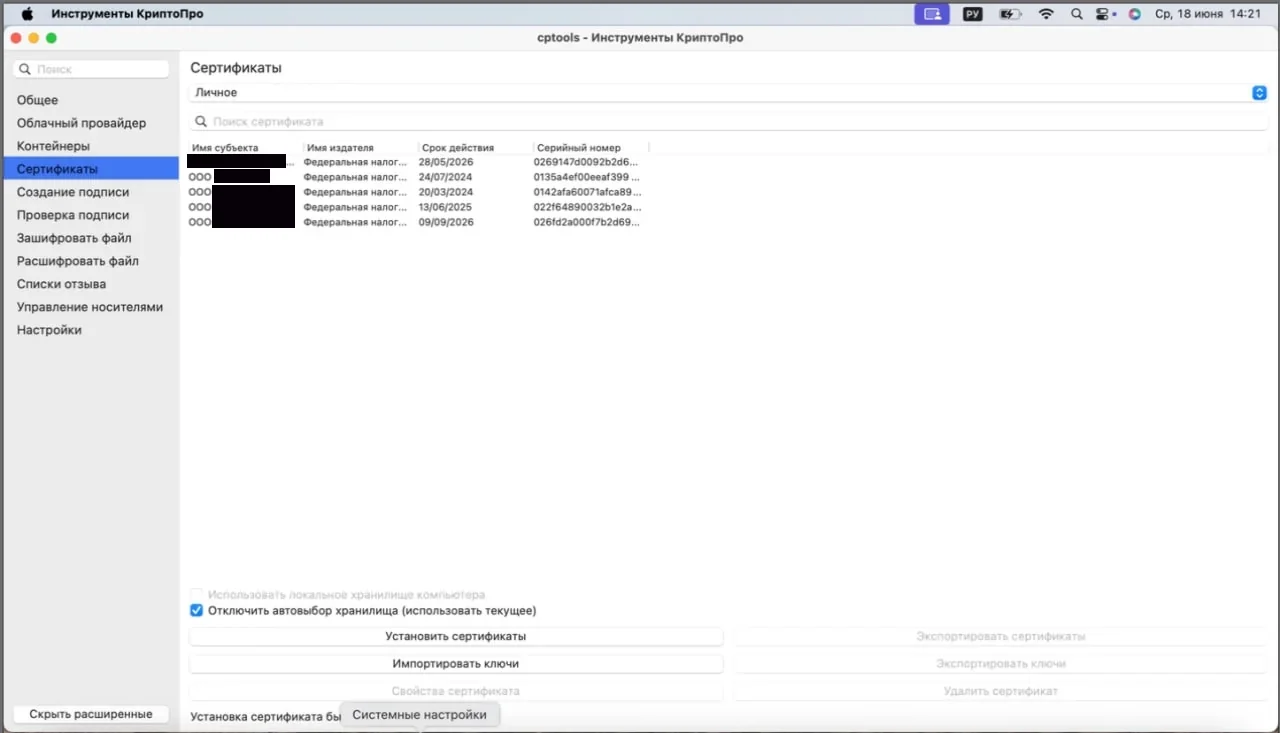The width and height of the screenshot is (1280, 733).
Task: Sort by the Имя субъекта column header
Action: 246,148
